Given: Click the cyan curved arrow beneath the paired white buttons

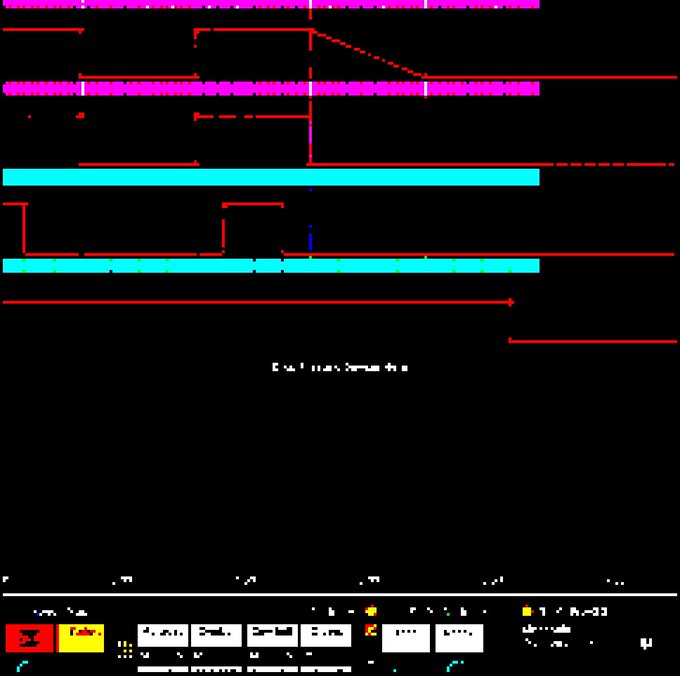Looking at the screenshot, I should tap(455, 666).
